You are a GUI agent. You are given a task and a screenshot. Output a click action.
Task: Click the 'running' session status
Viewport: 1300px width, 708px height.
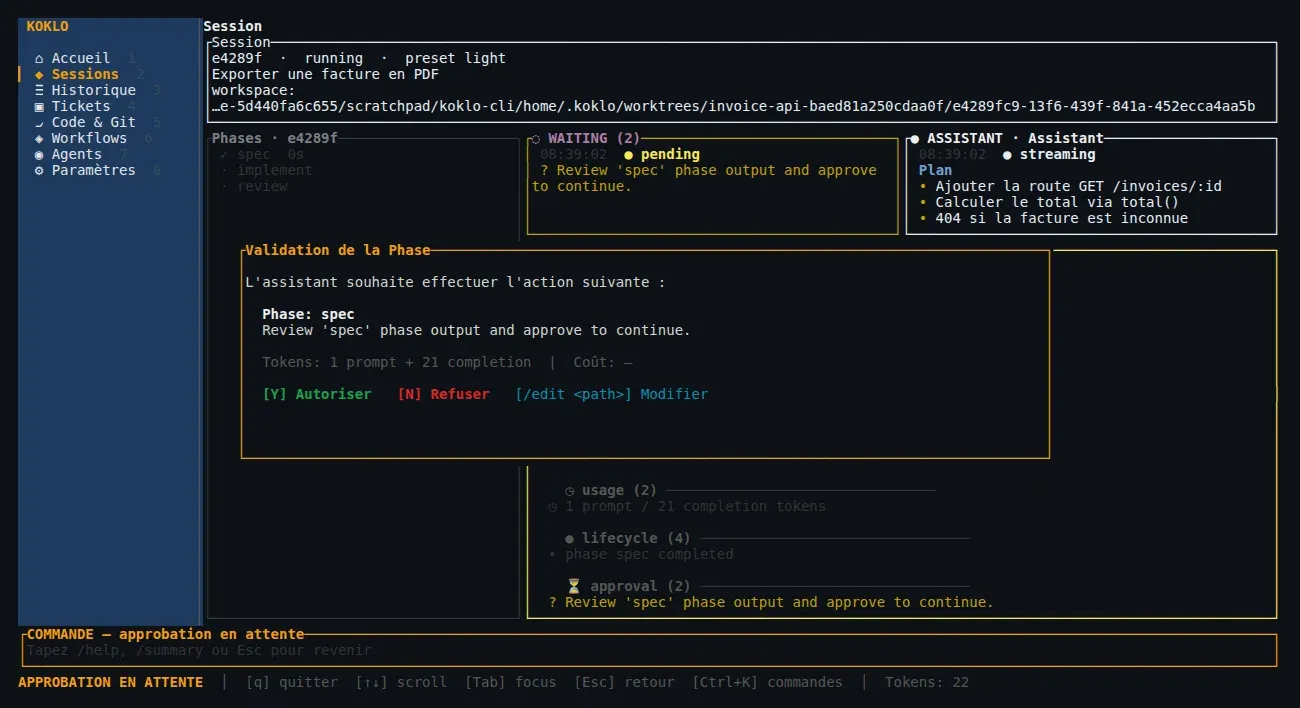point(334,58)
